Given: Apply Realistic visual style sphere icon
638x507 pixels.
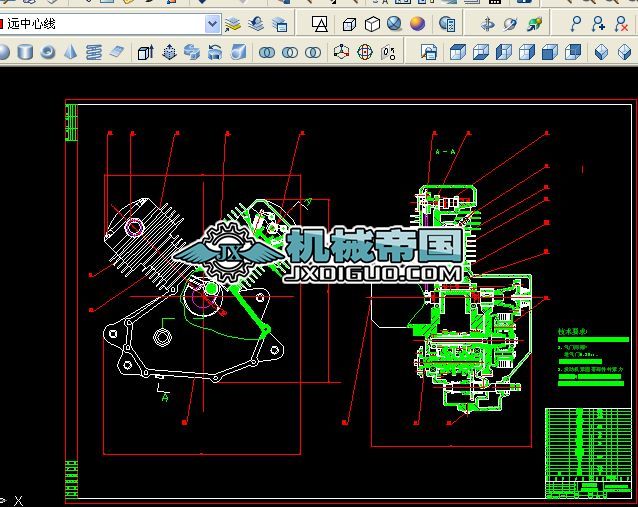Looking at the screenshot, I should point(394,24).
